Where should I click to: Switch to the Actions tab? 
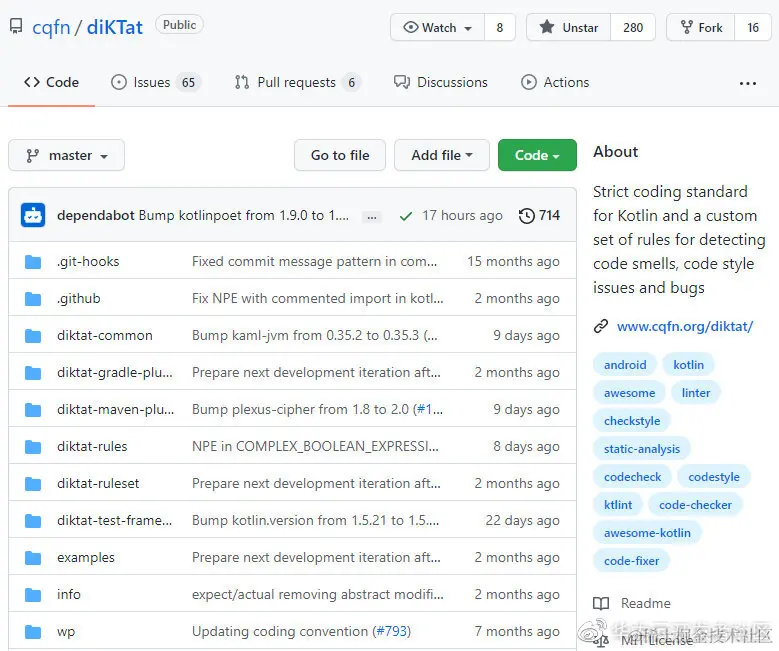coord(555,82)
